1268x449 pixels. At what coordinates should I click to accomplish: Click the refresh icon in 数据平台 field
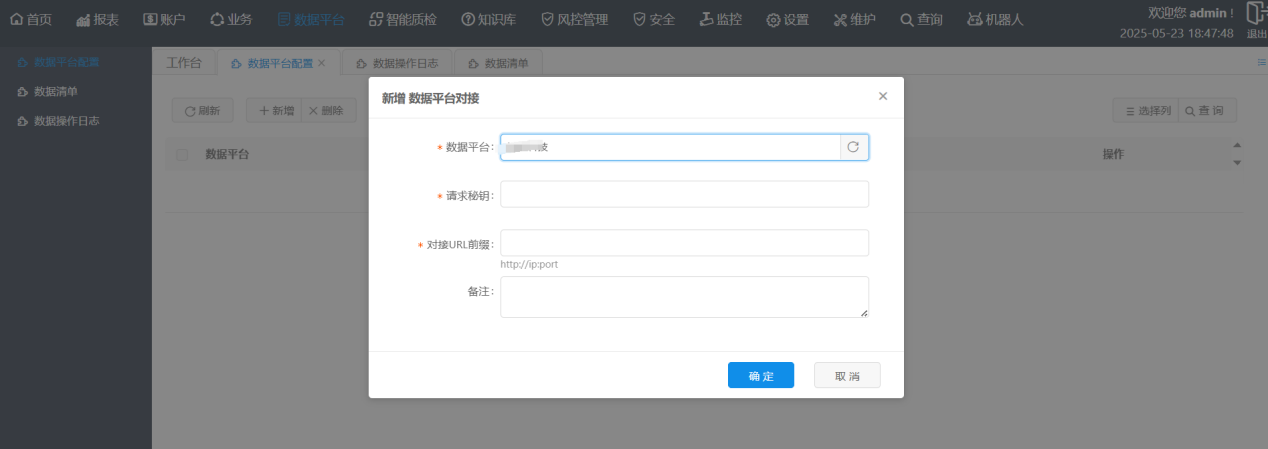click(x=853, y=147)
